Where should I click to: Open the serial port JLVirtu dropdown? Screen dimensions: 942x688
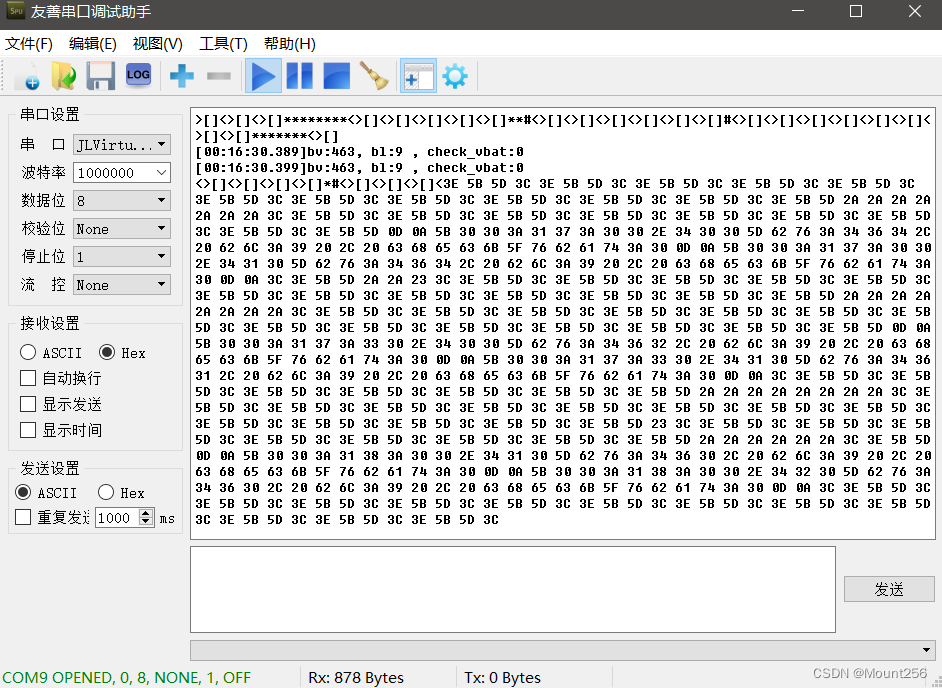(x=122, y=145)
